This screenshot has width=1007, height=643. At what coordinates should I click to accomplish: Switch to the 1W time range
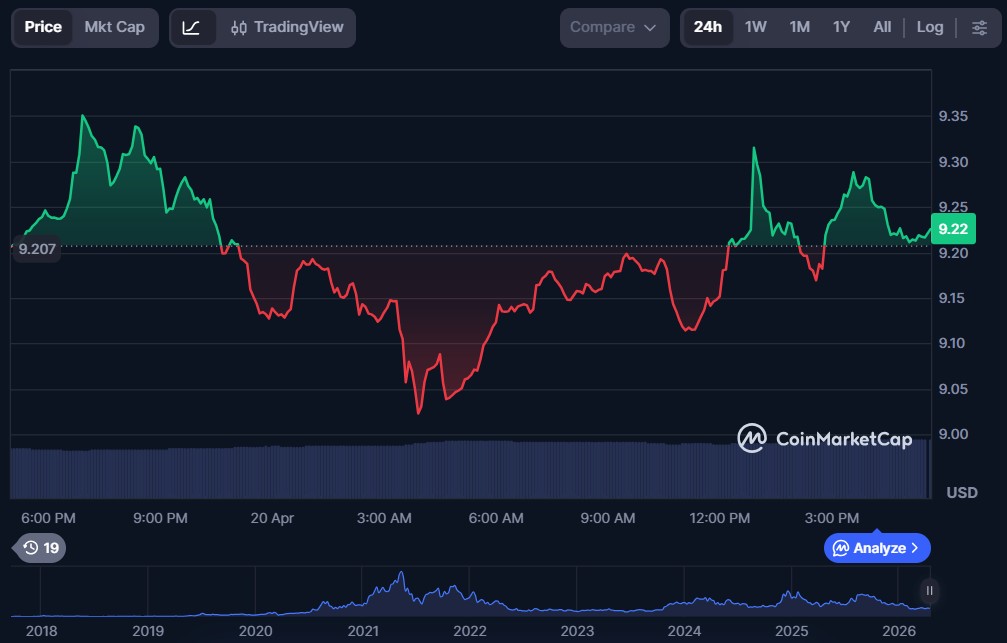pyautogui.click(x=755, y=27)
